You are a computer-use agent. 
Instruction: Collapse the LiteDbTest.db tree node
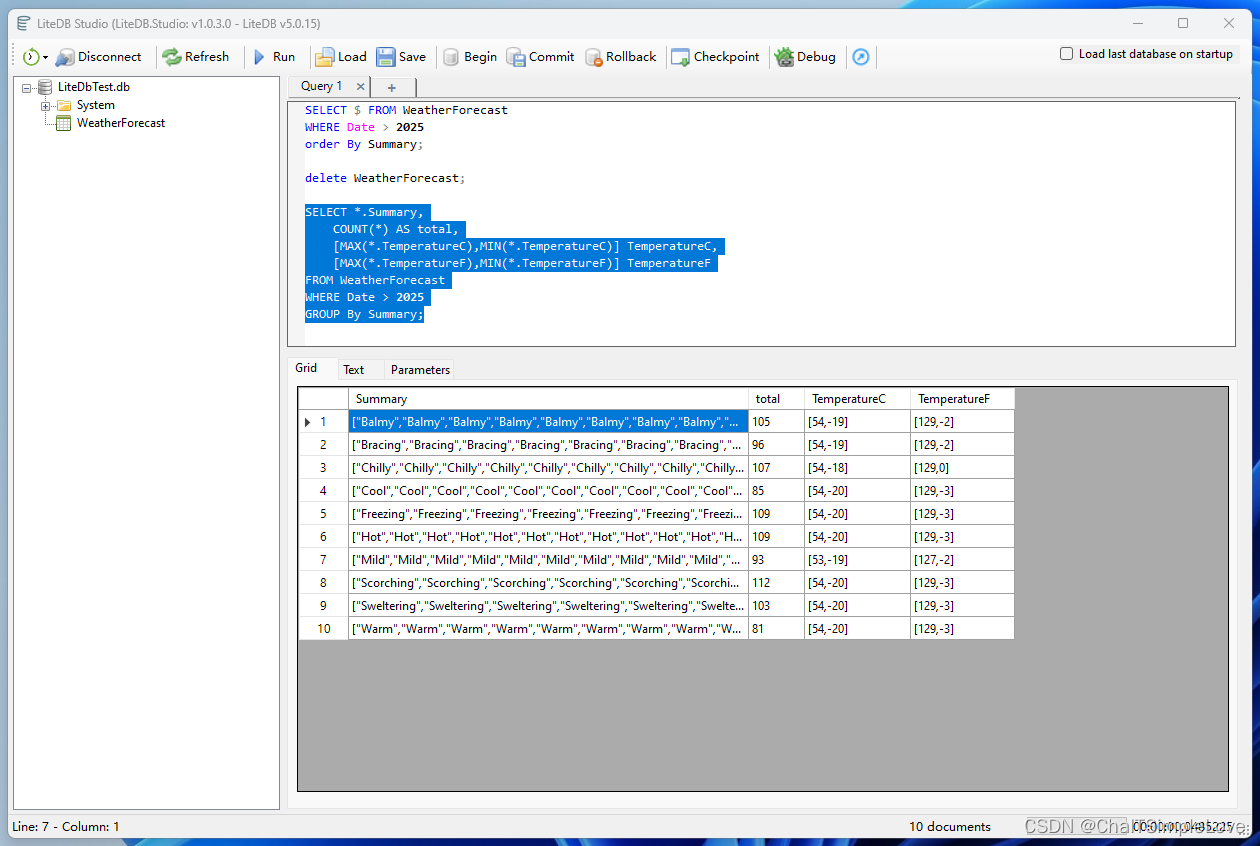coord(27,88)
